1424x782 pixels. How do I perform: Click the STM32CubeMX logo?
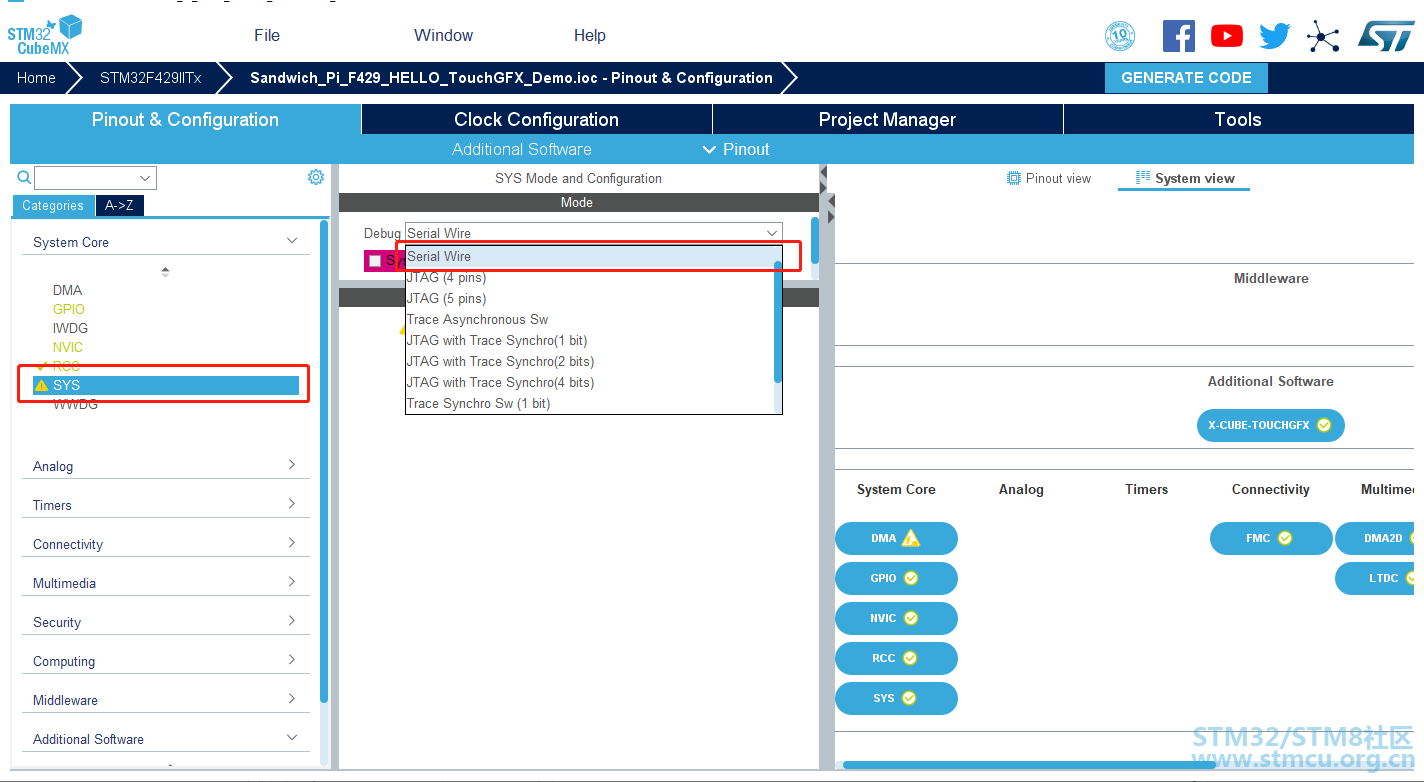[45, 36]
